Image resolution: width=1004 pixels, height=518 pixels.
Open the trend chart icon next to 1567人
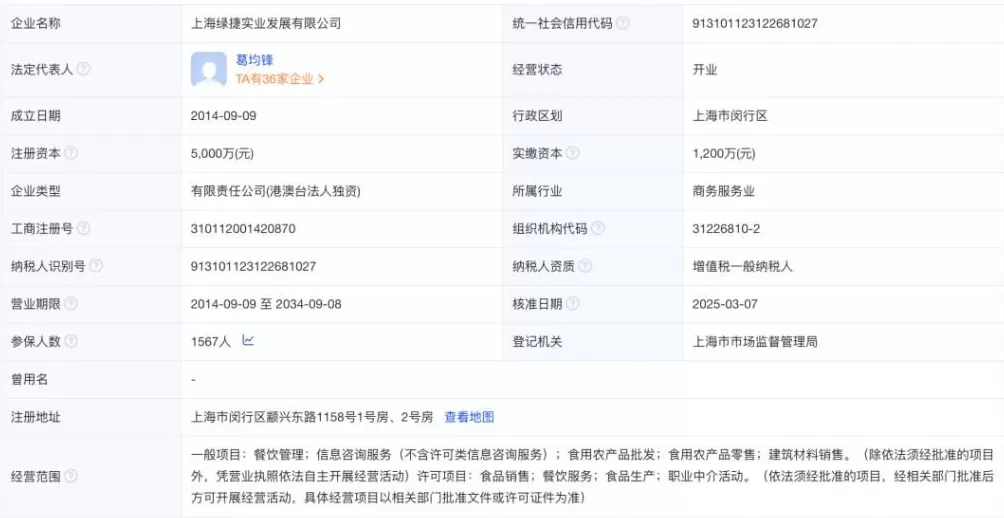248,341
